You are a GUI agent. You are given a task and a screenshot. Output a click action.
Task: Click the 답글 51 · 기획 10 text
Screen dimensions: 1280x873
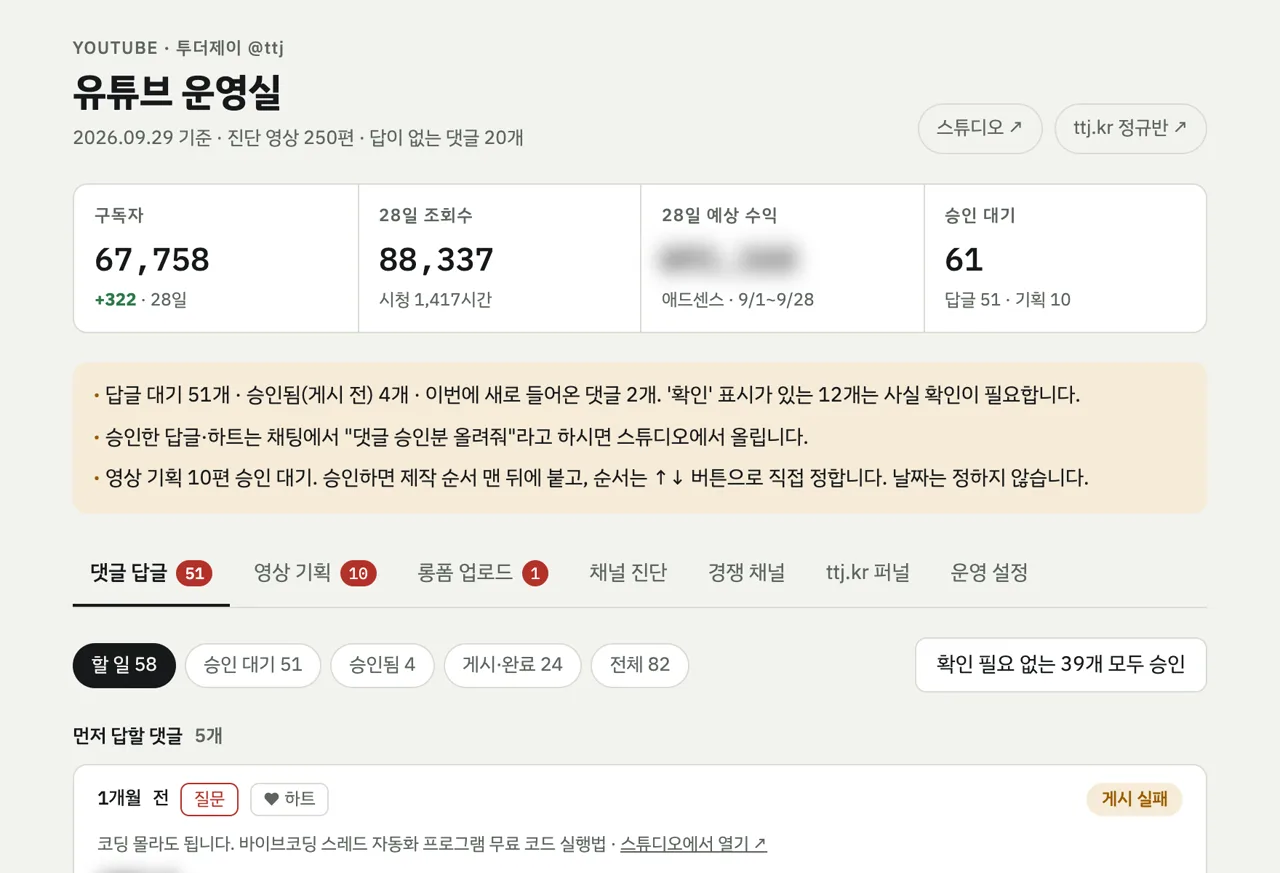(x=1008, y=300)
